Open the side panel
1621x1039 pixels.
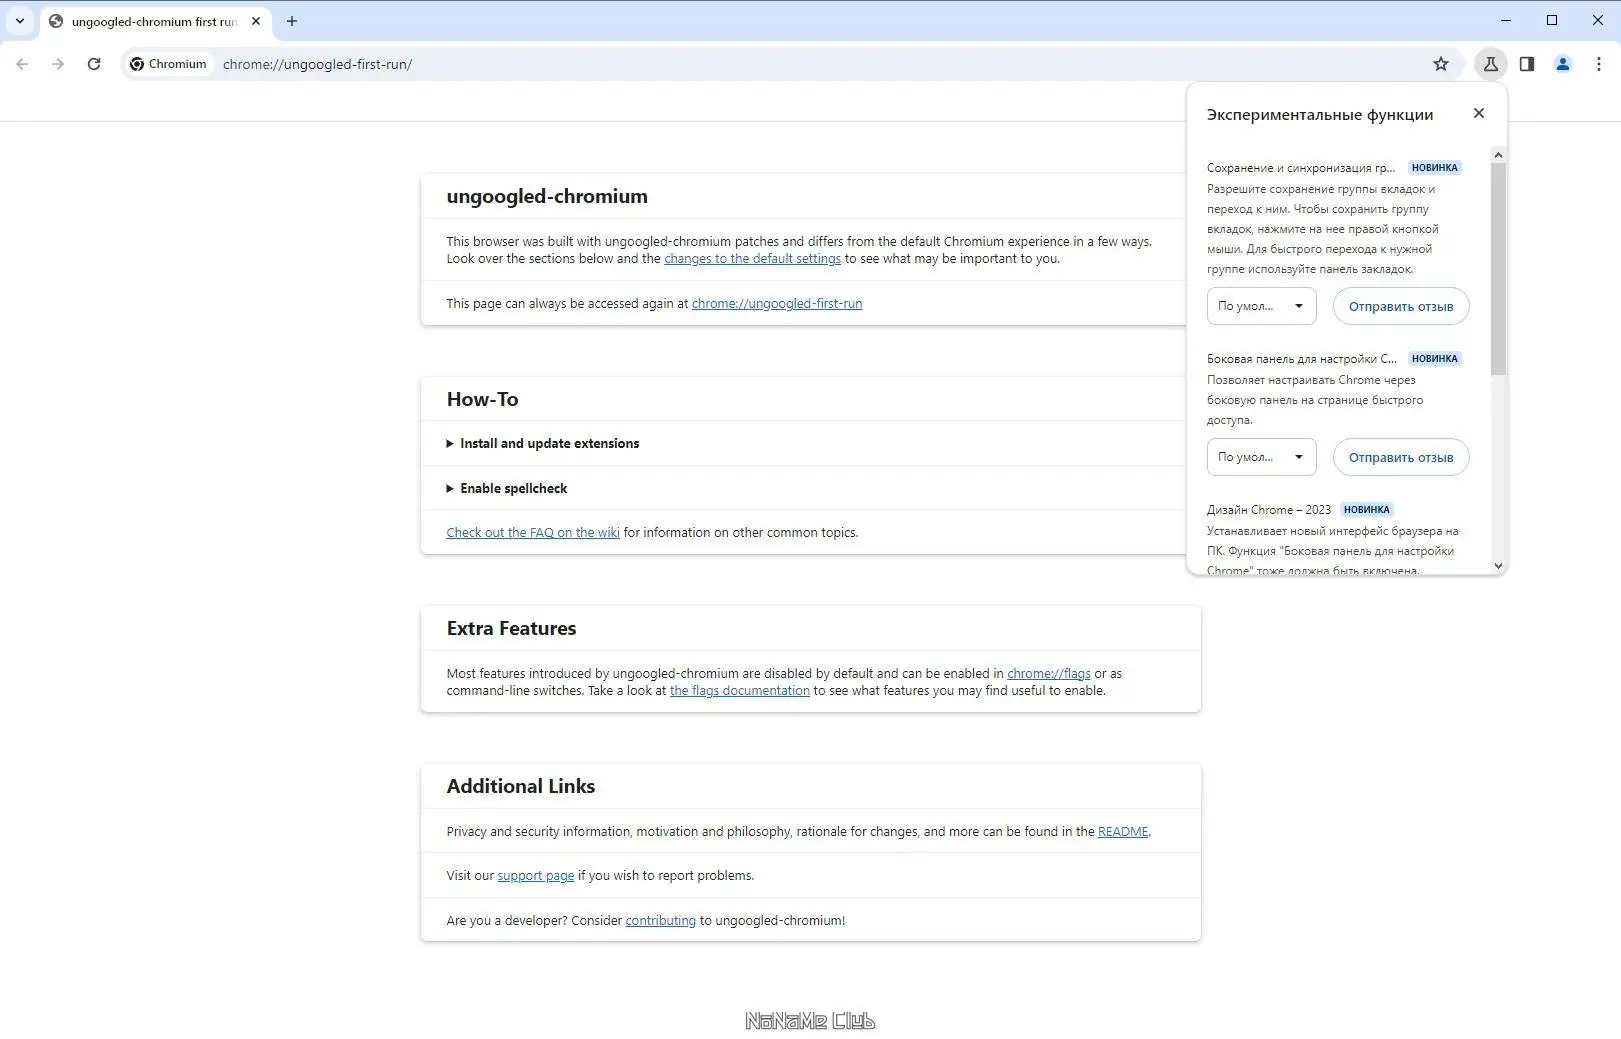1527,64
